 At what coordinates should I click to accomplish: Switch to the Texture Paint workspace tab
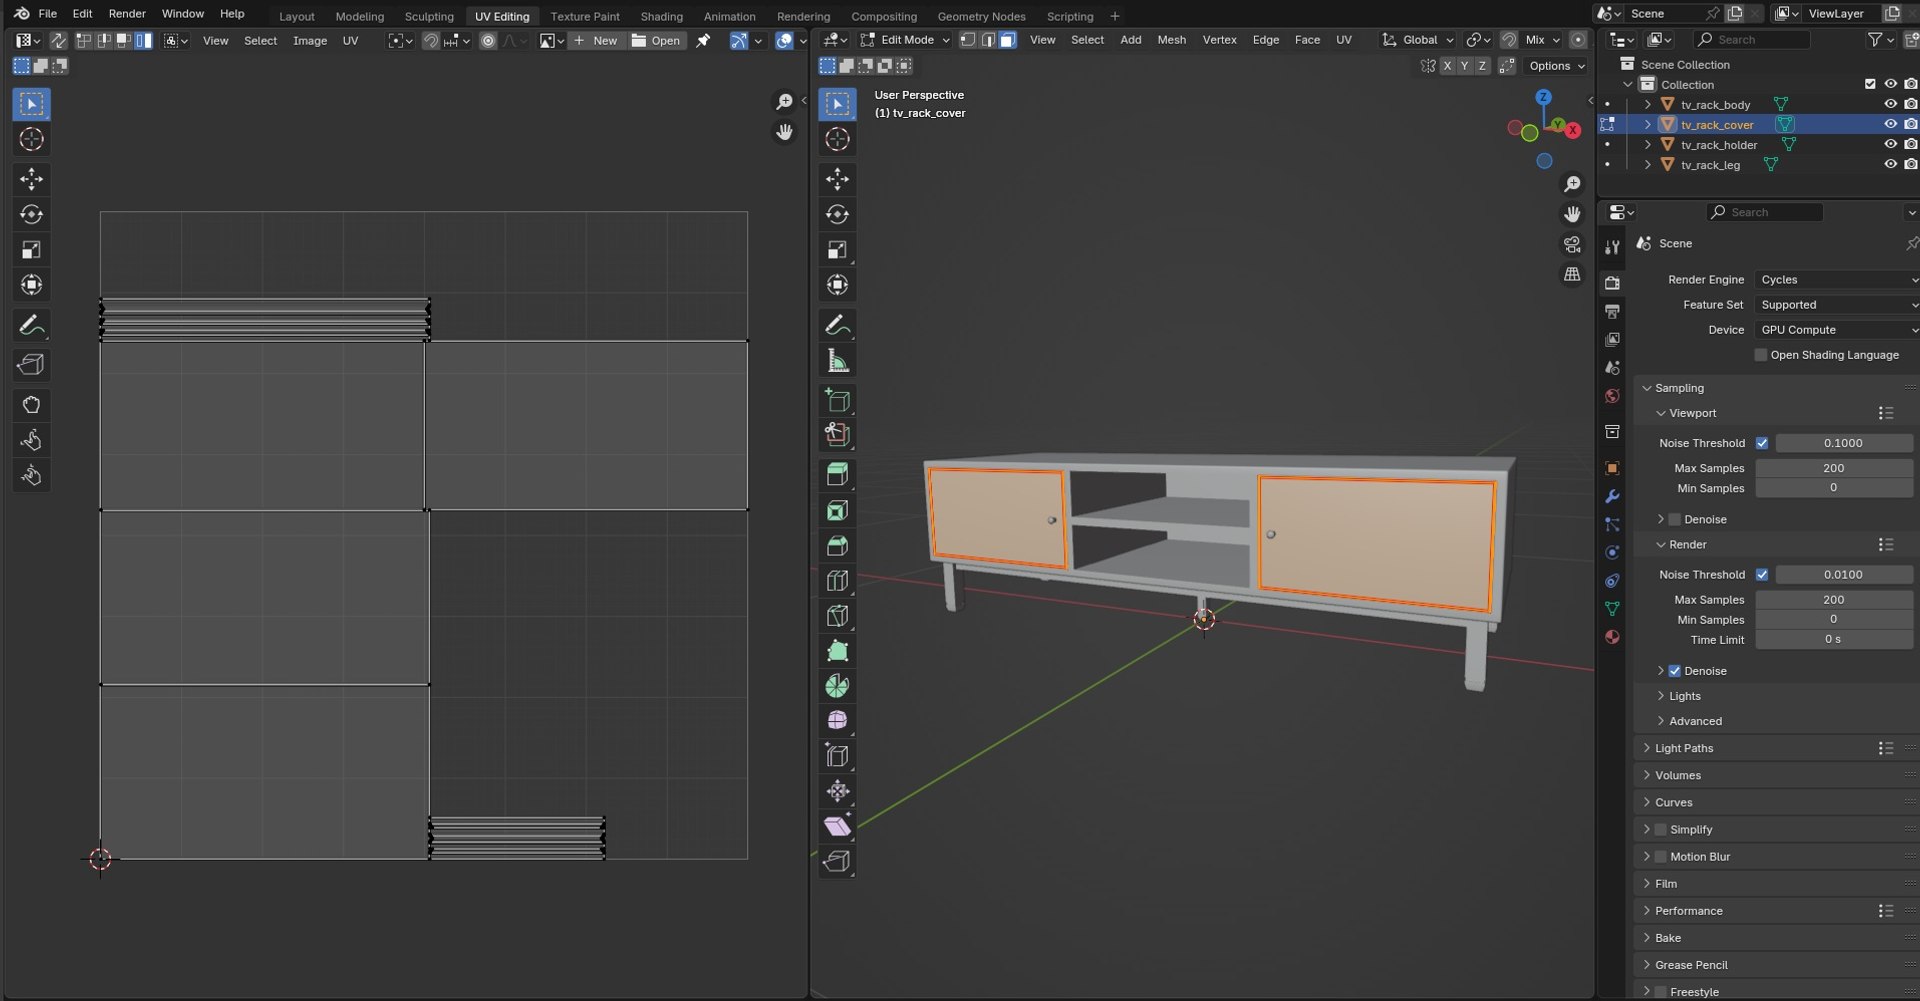(x=585, y=16)
